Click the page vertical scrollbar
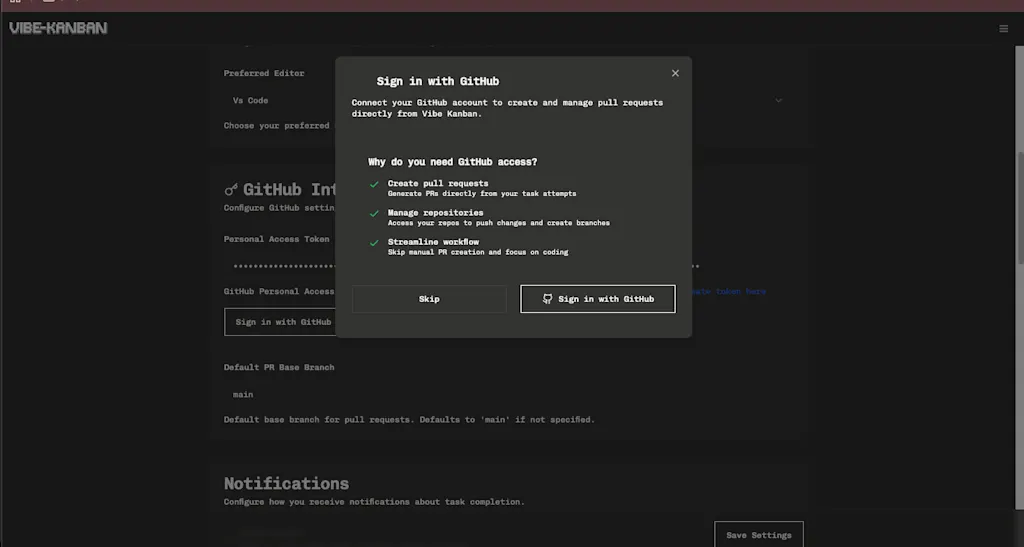 [x=1019, y=208]
